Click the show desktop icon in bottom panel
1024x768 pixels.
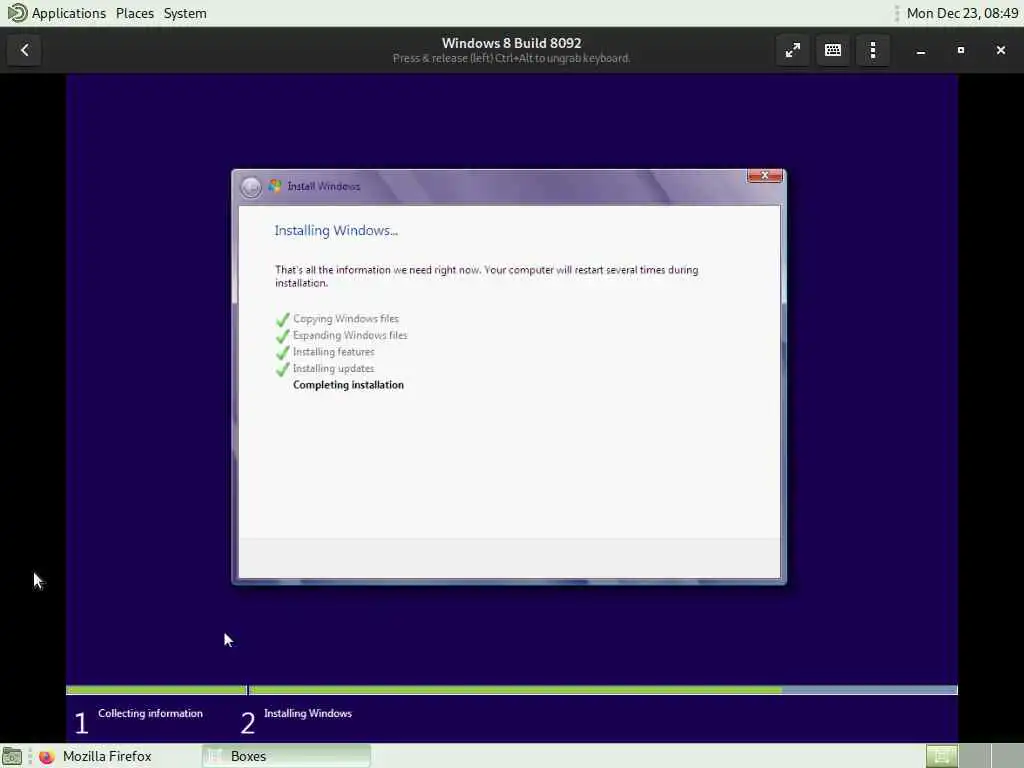click(12, 756)
